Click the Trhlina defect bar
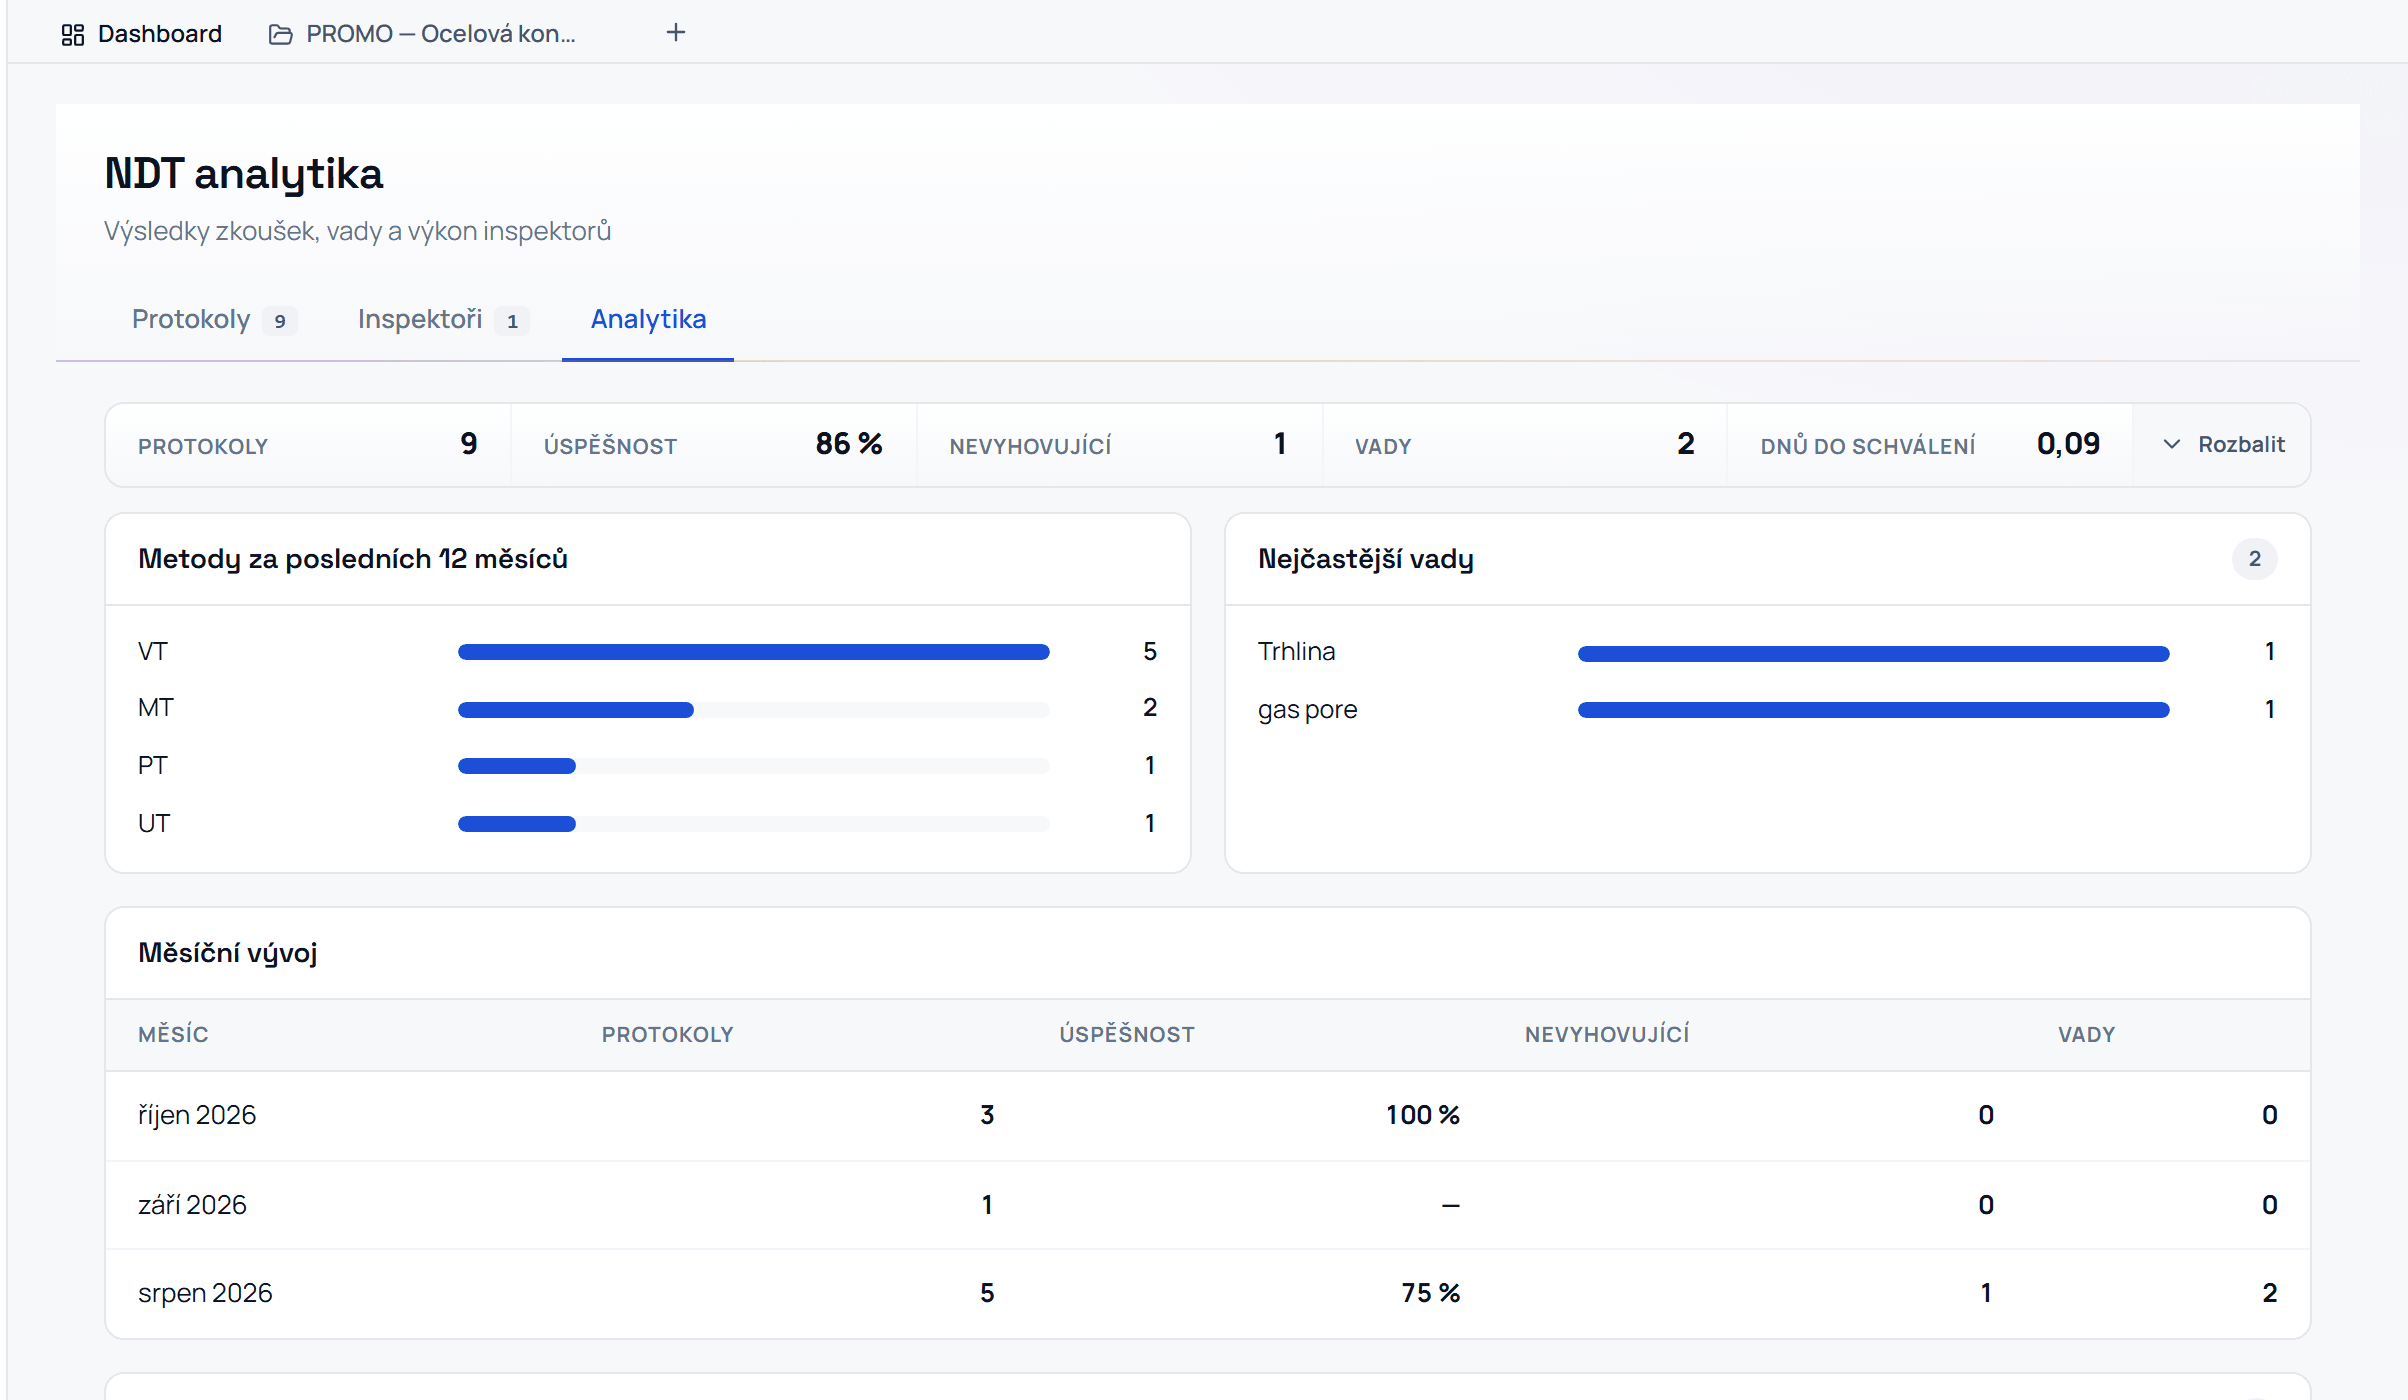 (x=1874, y=654)
